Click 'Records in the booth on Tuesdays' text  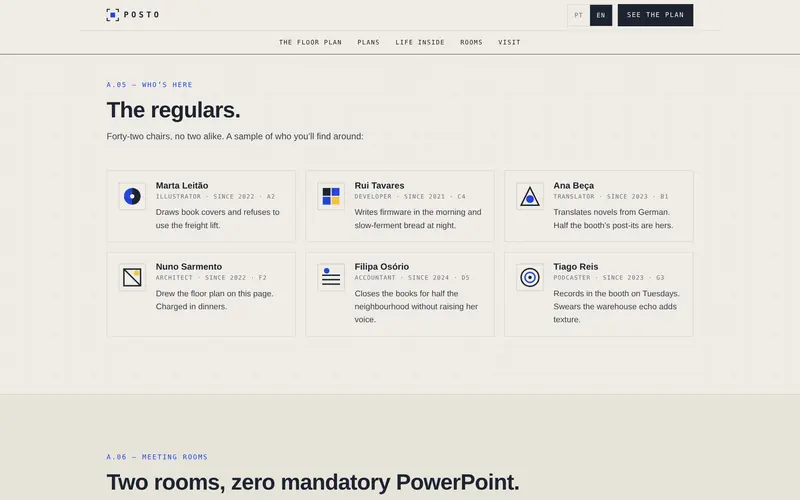point(616,306)
